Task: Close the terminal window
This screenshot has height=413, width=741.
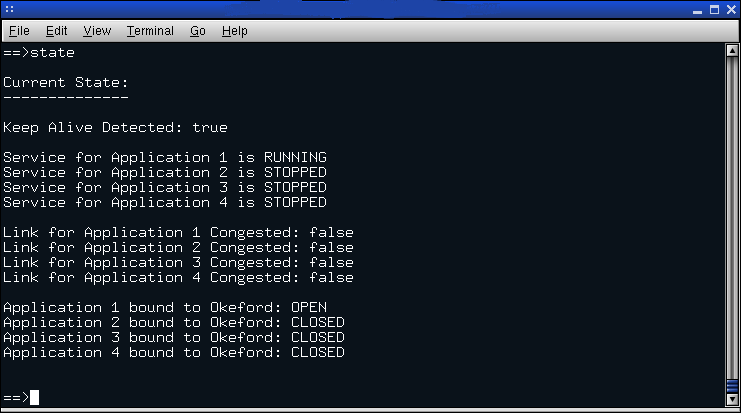Action: 730,9
